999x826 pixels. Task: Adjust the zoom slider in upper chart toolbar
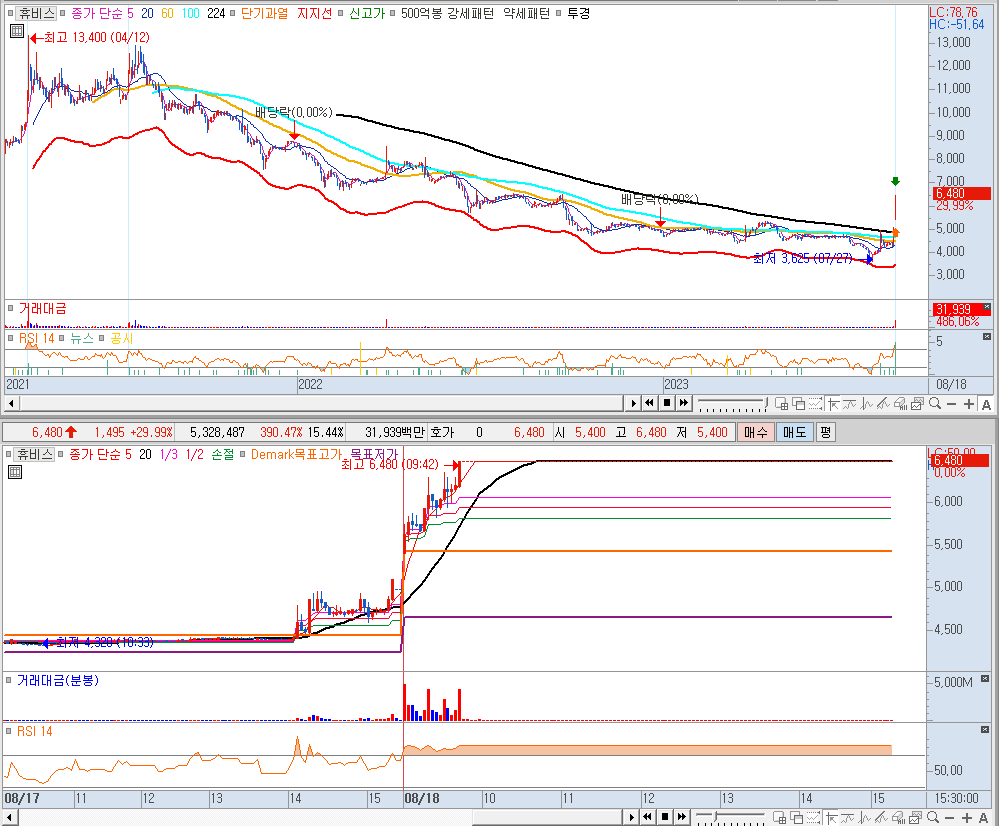coord(733,403)
